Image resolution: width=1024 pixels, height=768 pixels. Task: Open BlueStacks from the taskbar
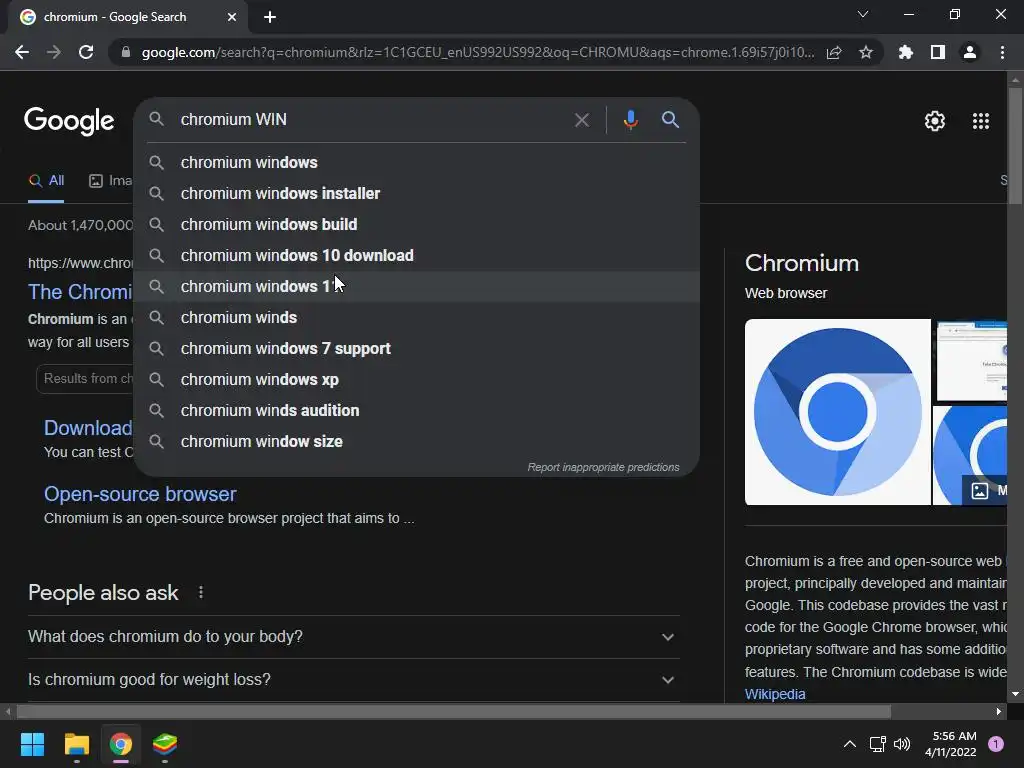165,744
